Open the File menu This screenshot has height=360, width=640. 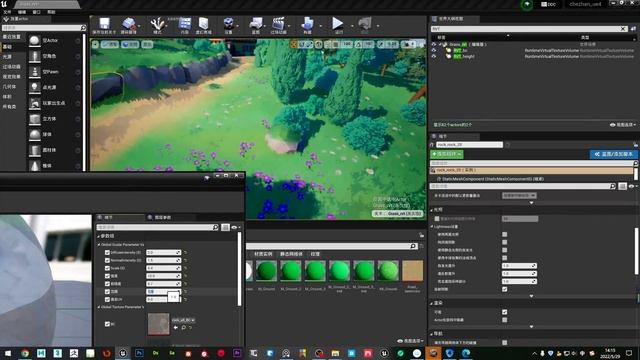pos(7,12)
